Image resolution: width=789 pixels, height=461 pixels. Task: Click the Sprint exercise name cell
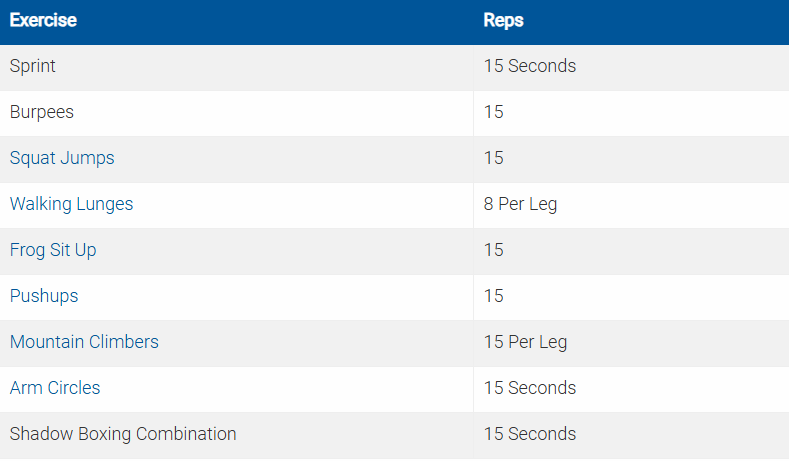33,66
